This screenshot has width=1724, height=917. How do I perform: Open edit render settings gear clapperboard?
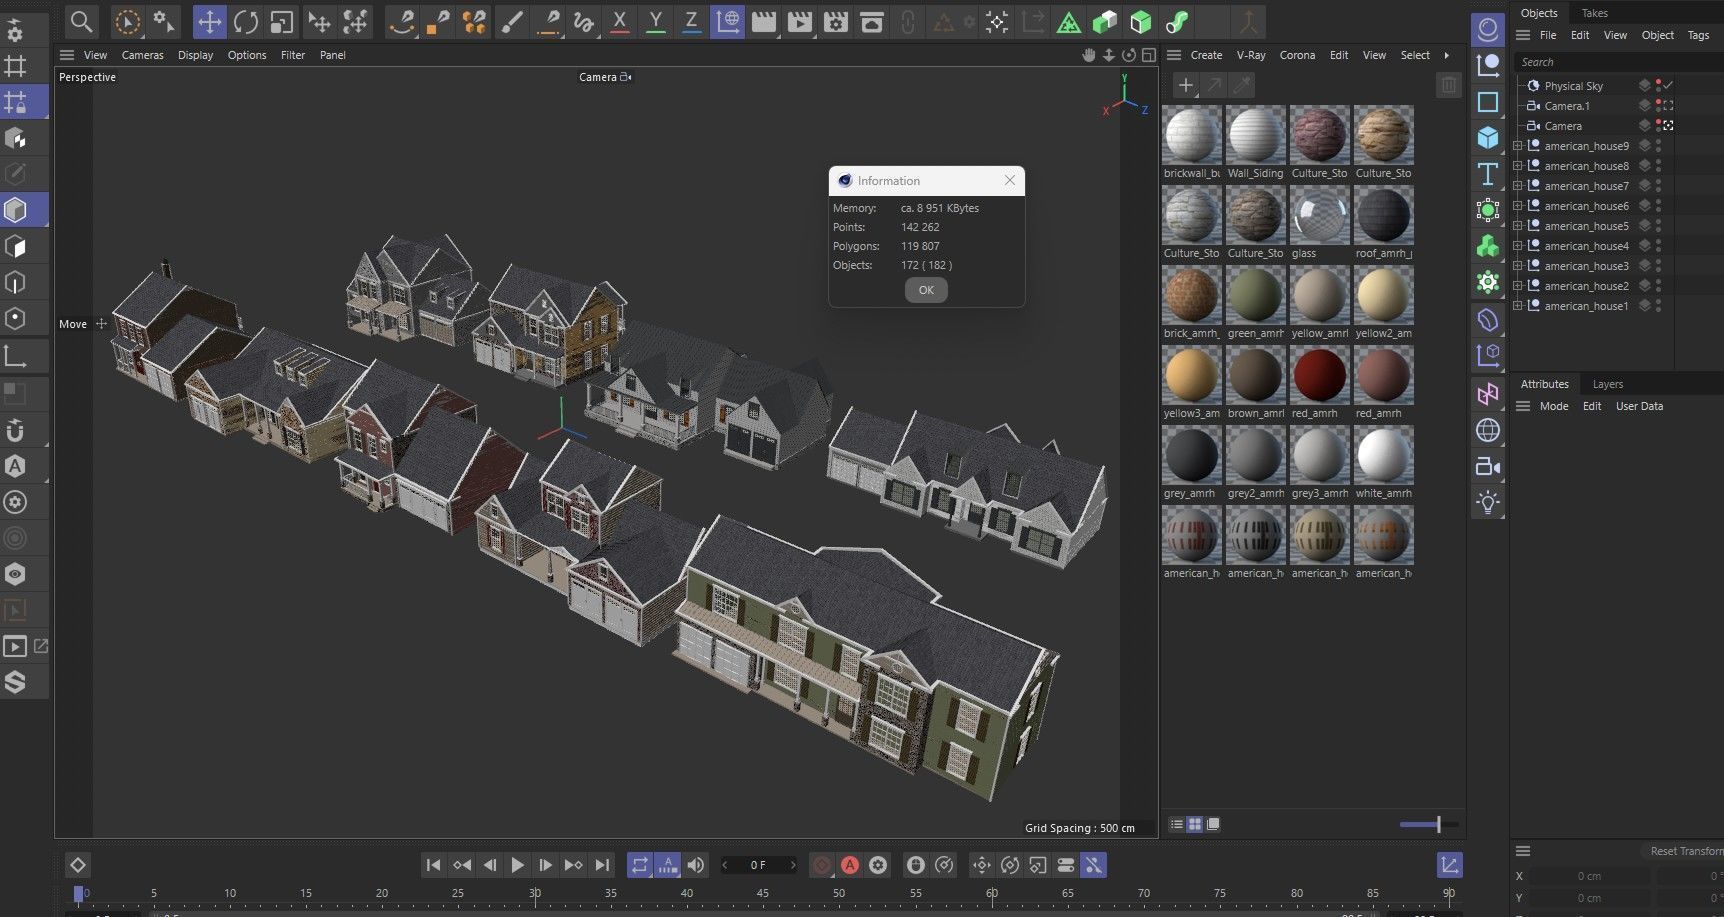click(836, 22)
